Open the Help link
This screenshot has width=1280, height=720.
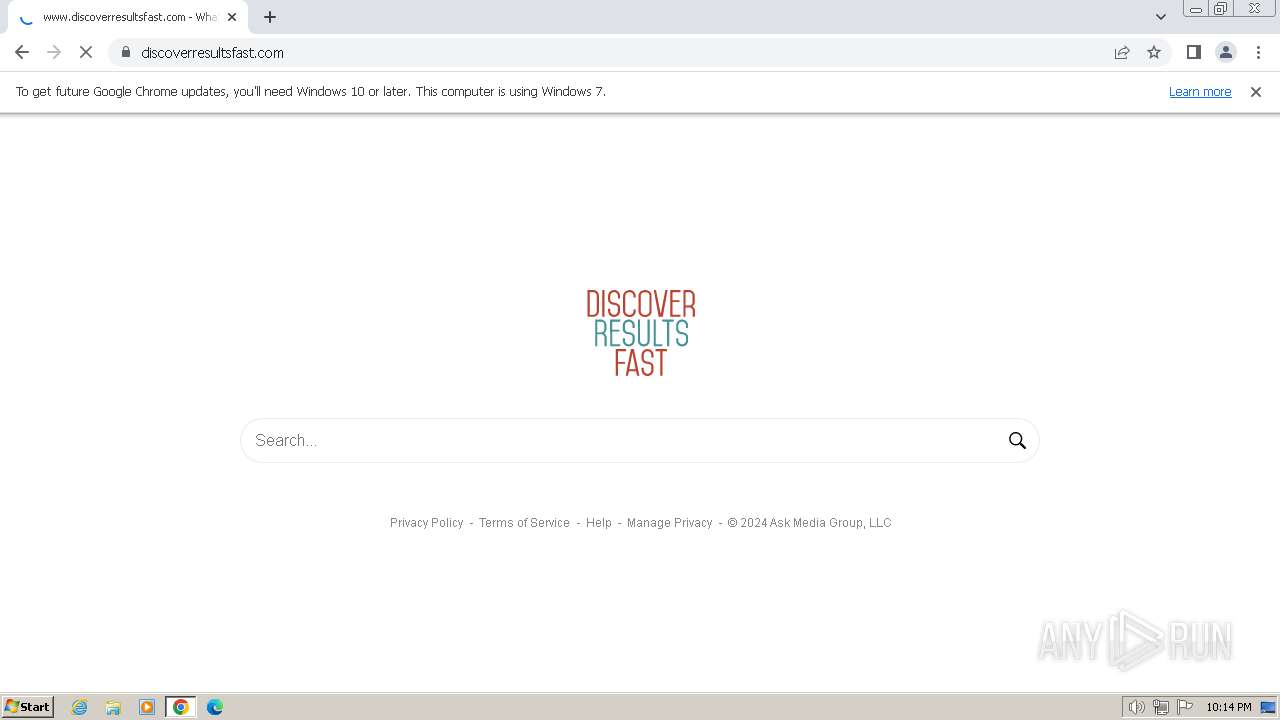click(x=598, y=523)
